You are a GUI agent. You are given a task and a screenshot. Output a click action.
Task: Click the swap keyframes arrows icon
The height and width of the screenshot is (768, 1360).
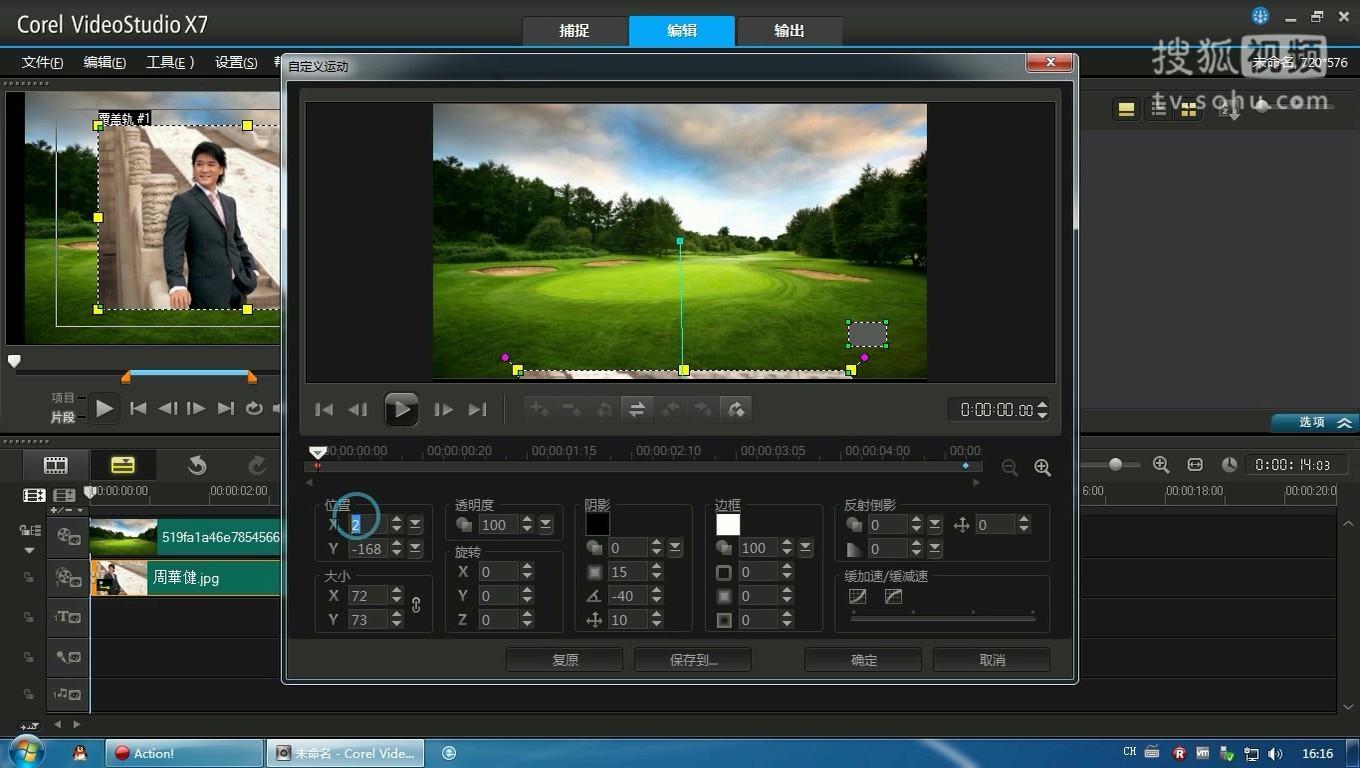coord(637,409)
